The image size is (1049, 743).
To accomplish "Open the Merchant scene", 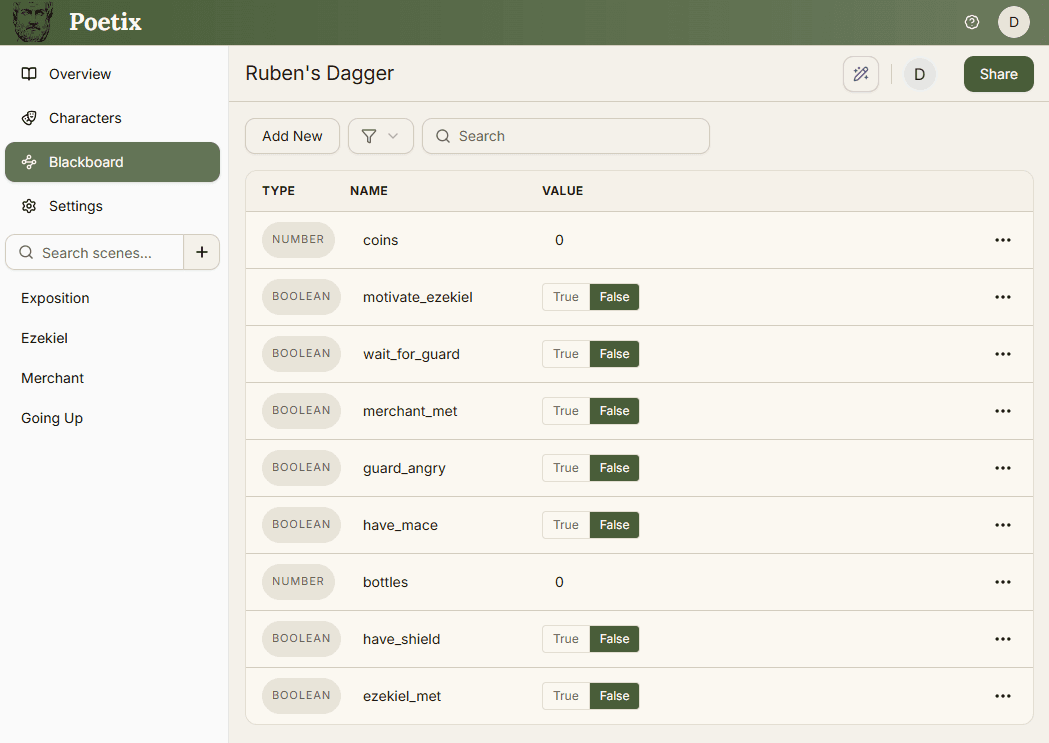I will (x=52, y=379).
